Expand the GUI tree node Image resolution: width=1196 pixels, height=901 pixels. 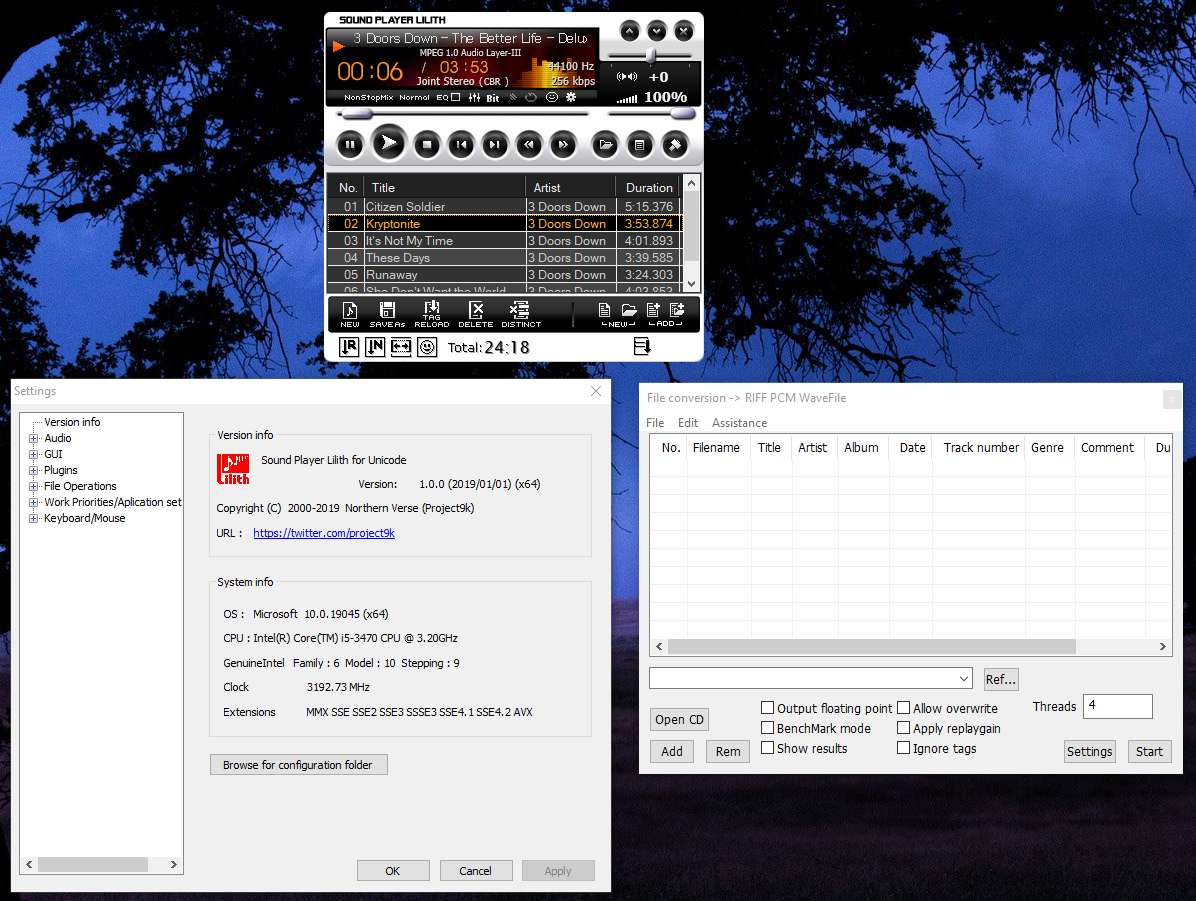point(34,454)
